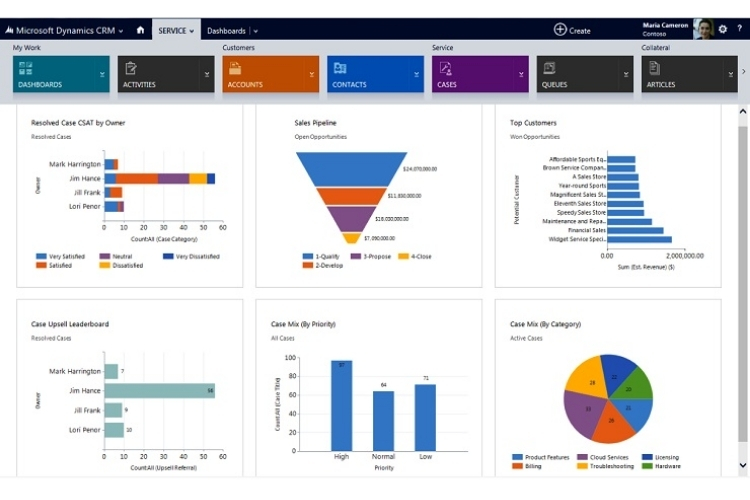Viewport: 750px width, 500px height.
Task: Expand the SERVICE area menu
Action: pos(177,31)
